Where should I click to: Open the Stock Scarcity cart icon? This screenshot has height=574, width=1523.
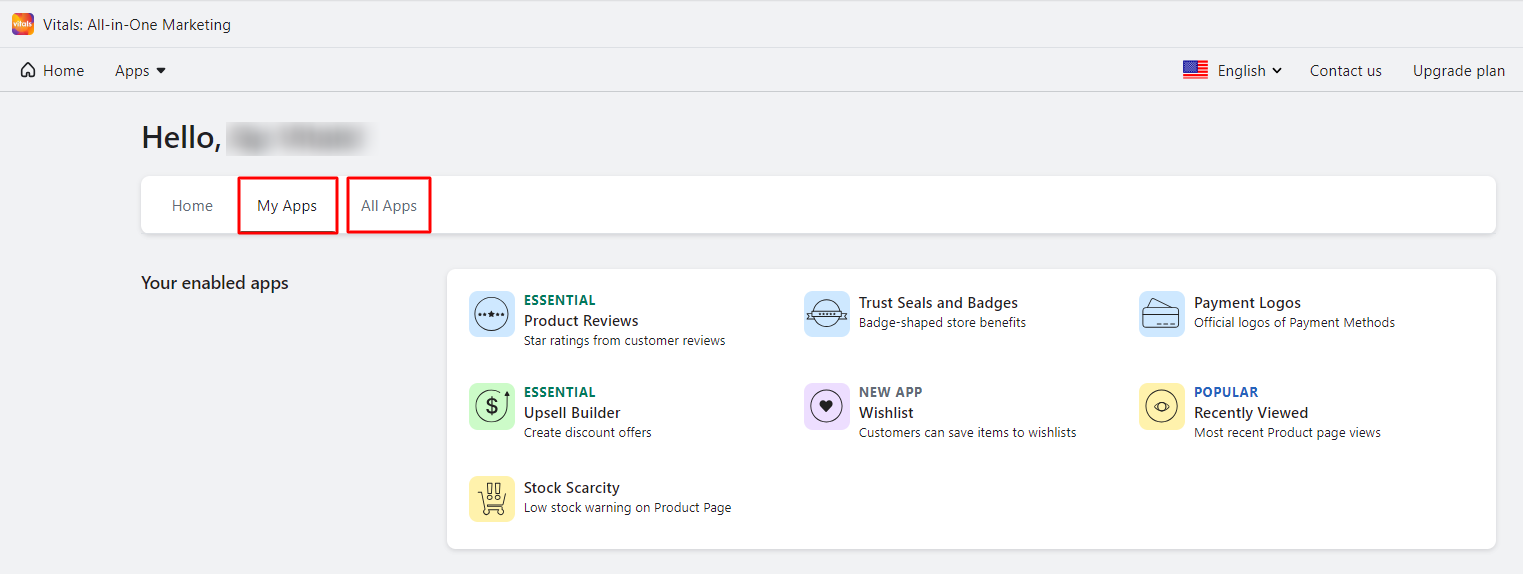coord(492,498)
